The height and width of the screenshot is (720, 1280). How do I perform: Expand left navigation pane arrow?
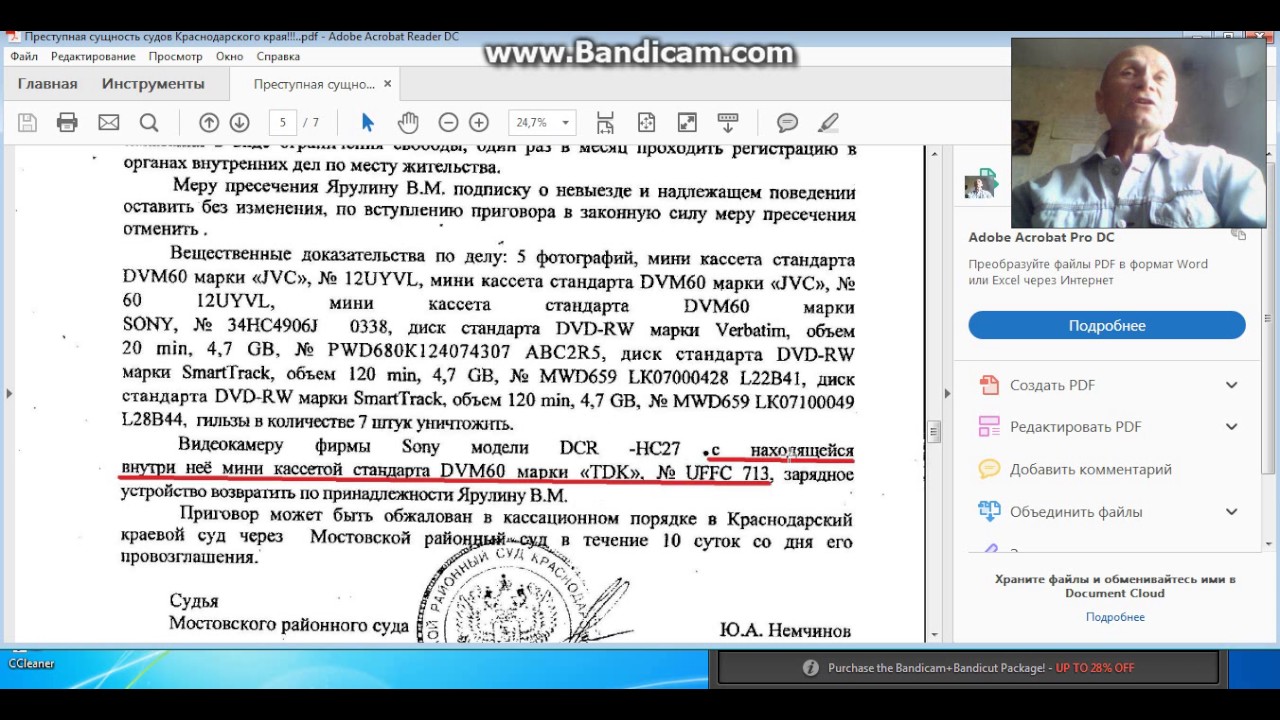8,394
